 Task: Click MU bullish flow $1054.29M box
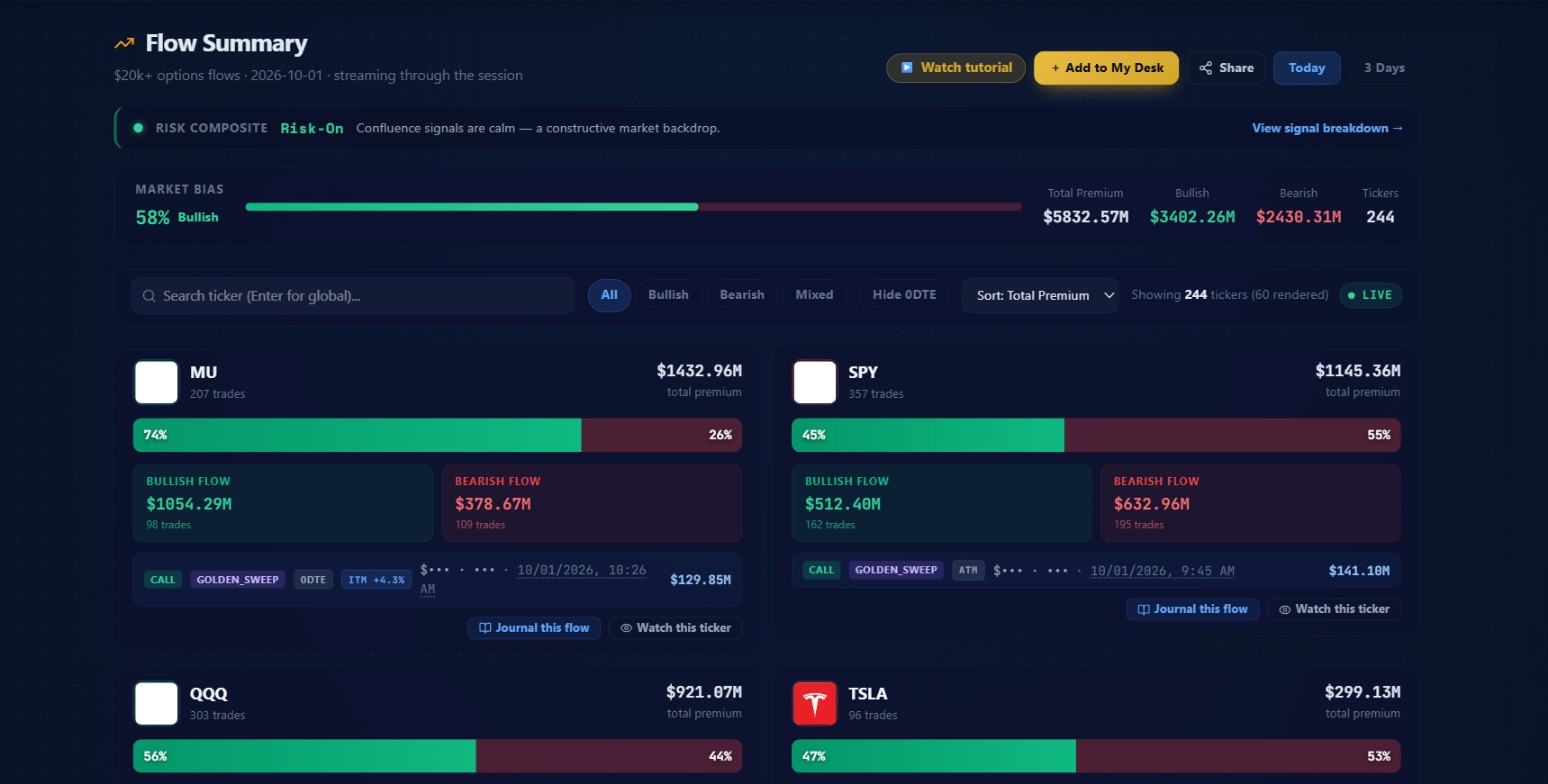[283, 503]
